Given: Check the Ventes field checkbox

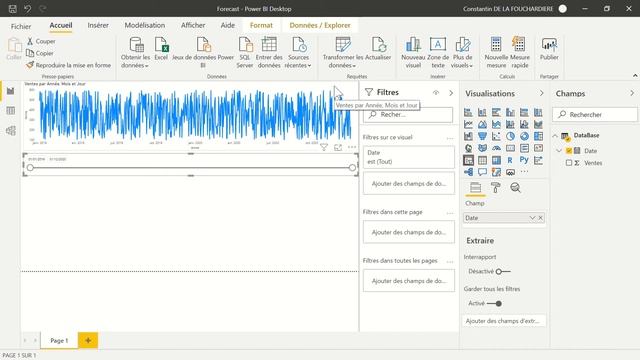Looking at the screenshot, I should point(569,163).
